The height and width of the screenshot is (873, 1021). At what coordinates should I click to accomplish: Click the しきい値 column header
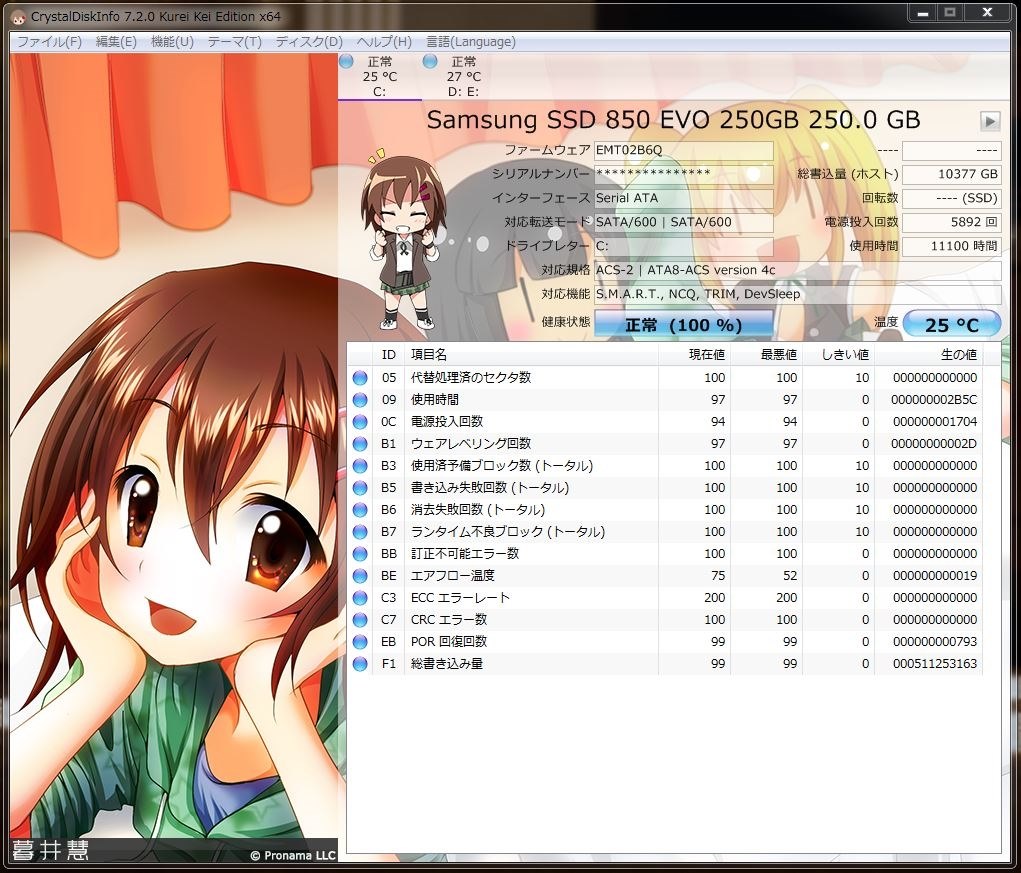[x=839, y=355]
